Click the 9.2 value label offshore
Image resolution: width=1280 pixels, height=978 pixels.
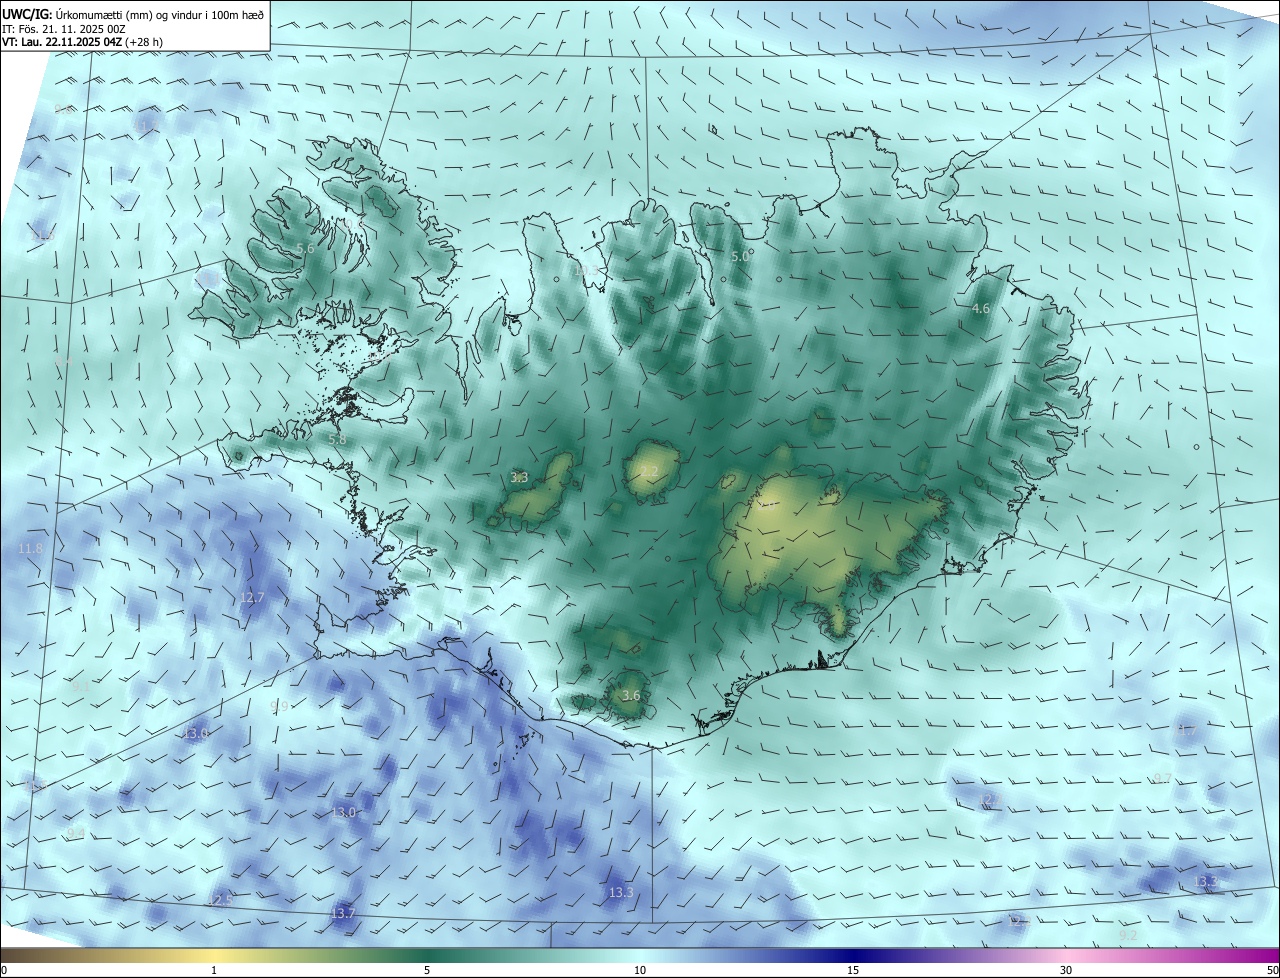click(1128, 936)
